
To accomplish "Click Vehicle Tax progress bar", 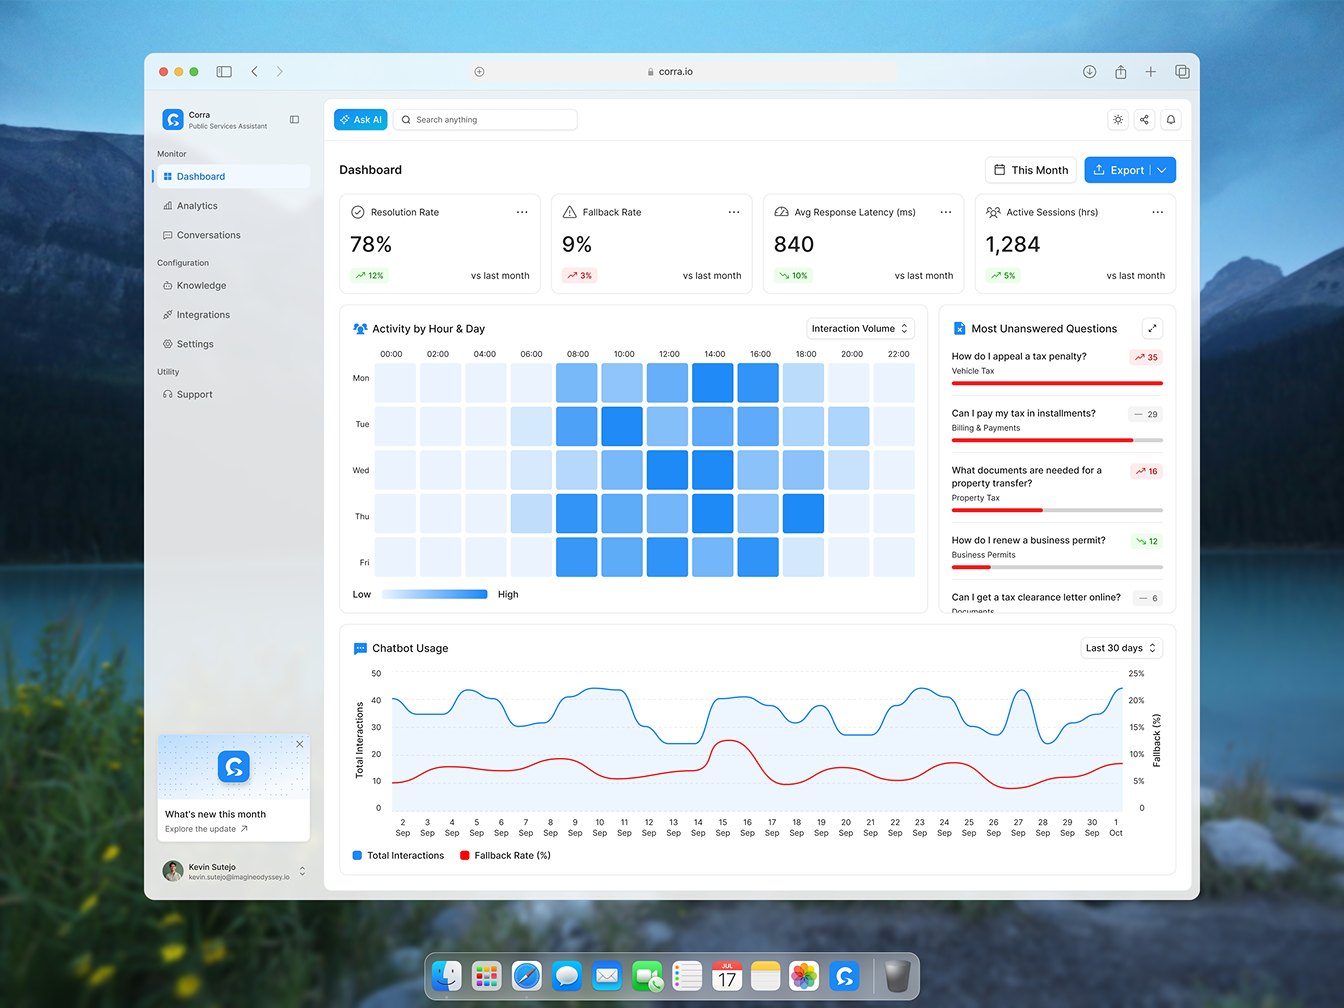I will [1057, 383].
